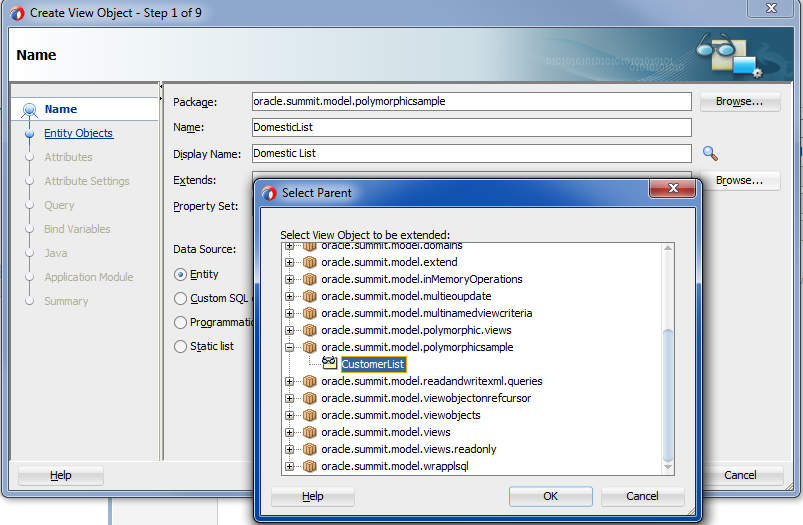Click package icon for oracle.summit.model.readandwritexml.queries
This screenshot has width=803, height=525.
[x=309, y=381]
